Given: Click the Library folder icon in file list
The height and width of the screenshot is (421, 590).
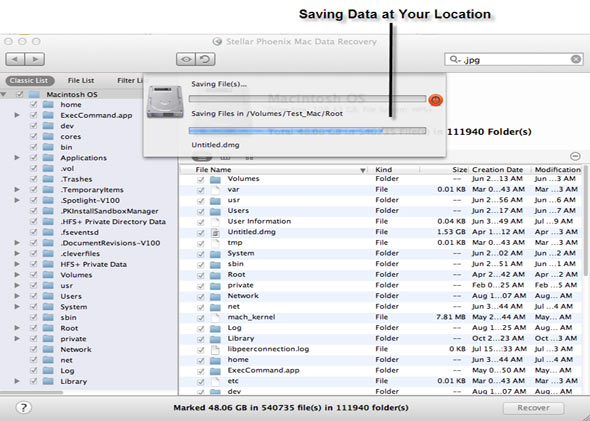Looking at the screenshot, I should [x=215, y=339].
